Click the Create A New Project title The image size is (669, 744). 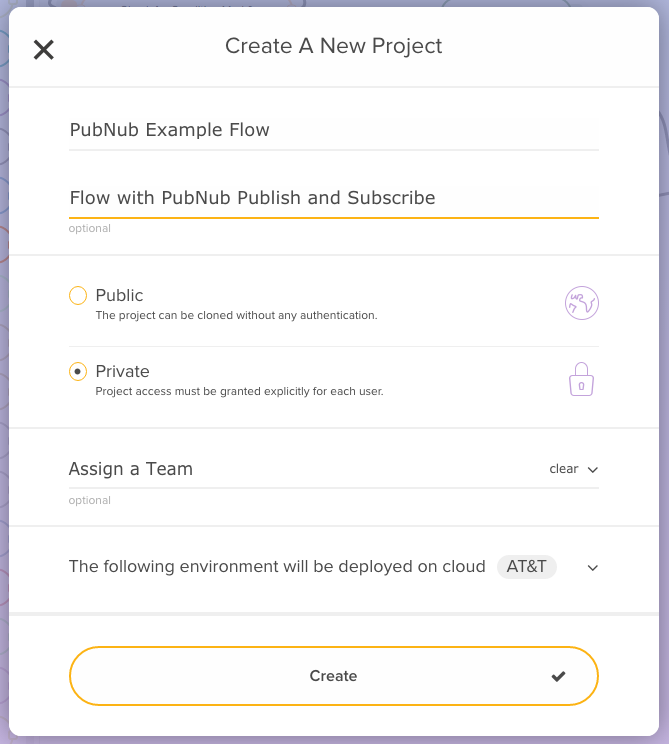[333, 46]
